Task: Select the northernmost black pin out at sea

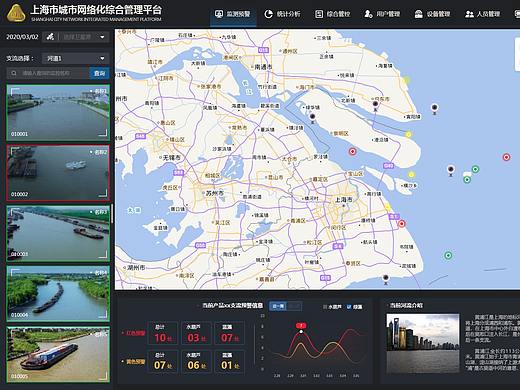Action: pyautogui.click(x=434, y=108)
